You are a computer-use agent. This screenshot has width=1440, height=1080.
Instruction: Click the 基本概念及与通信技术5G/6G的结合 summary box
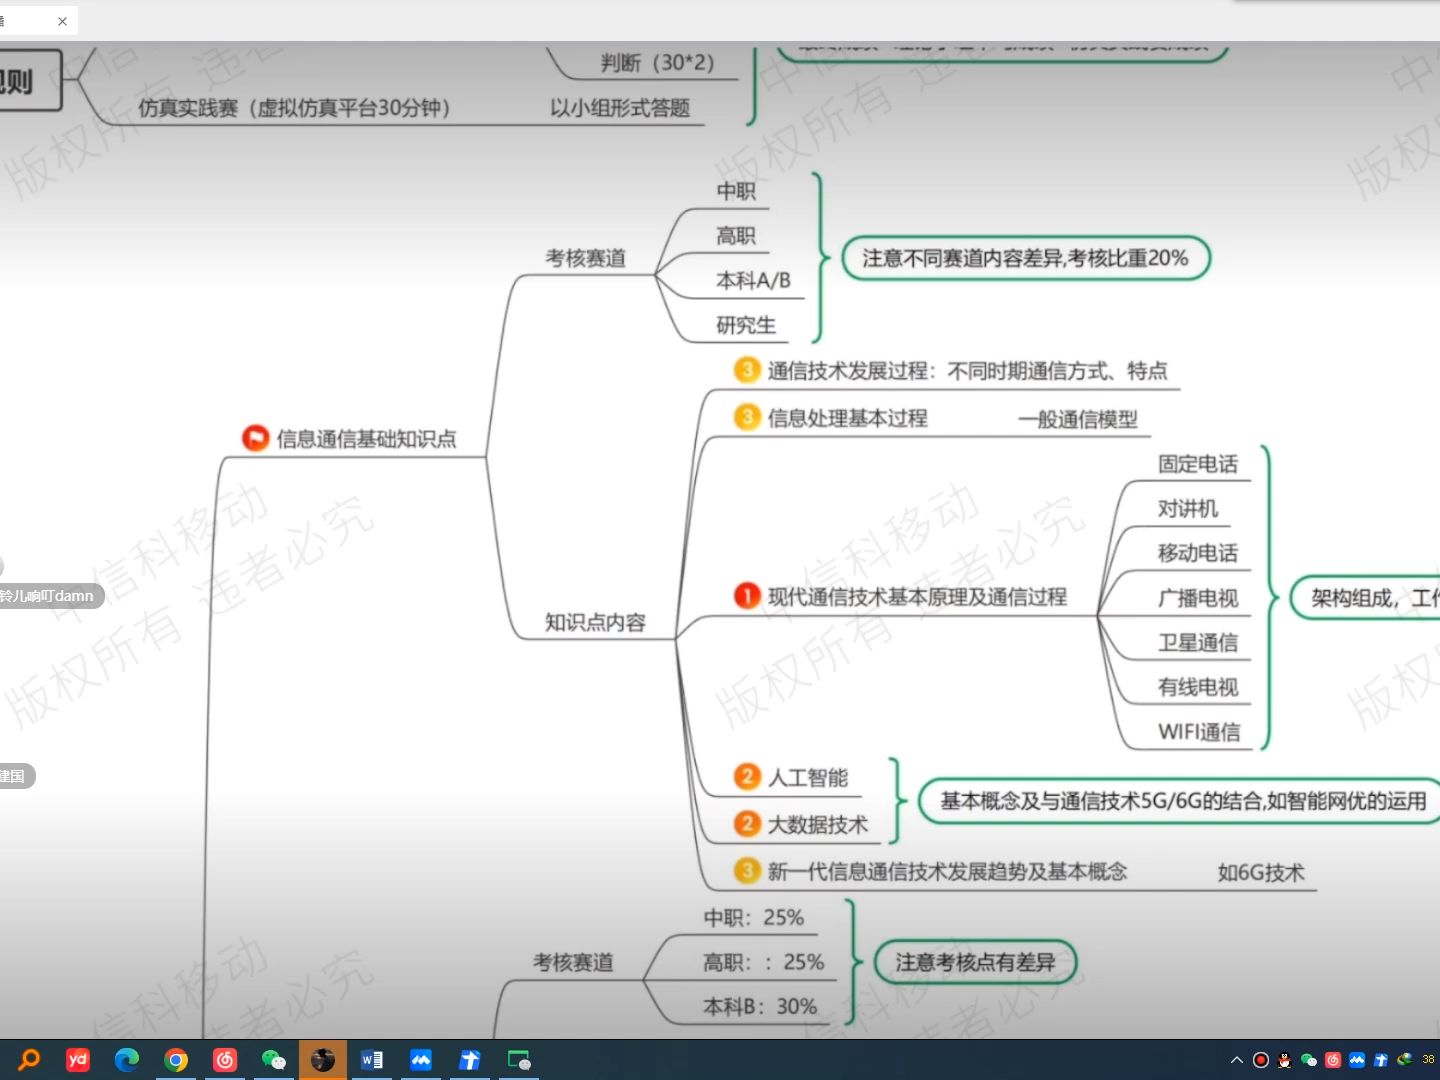[x=1180, y=801]
